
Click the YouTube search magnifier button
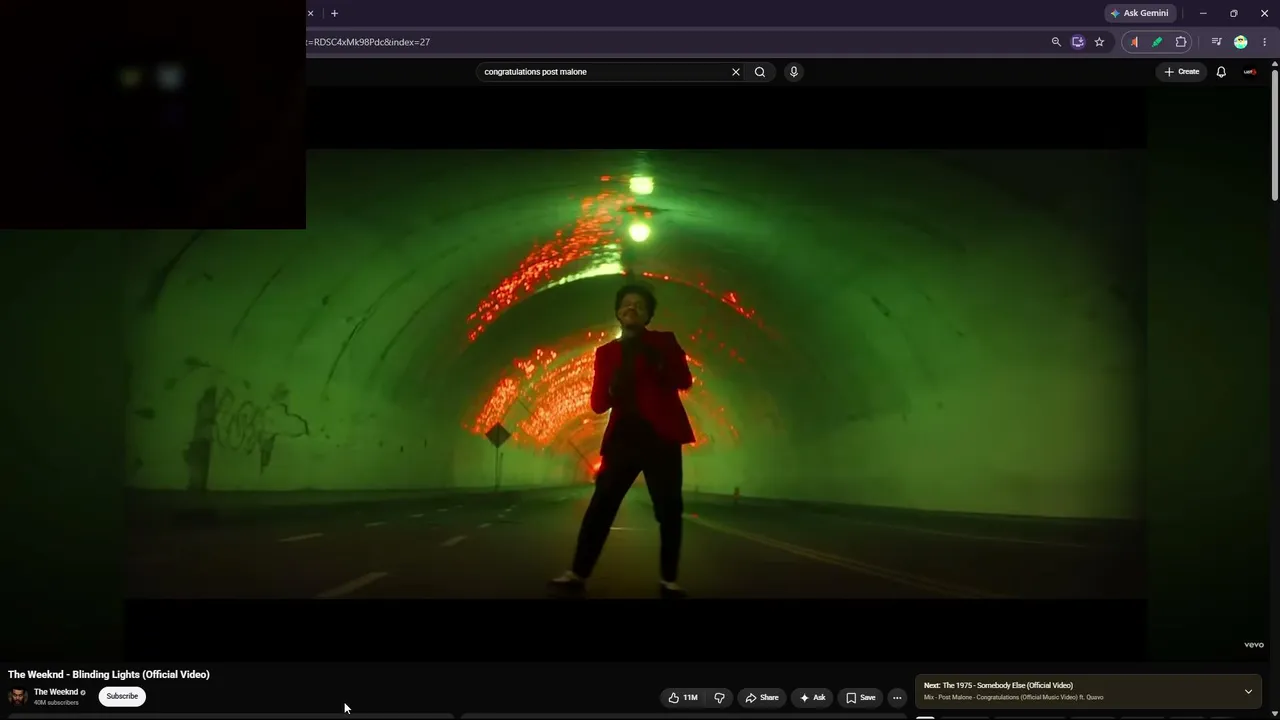(x=760, y=72)
